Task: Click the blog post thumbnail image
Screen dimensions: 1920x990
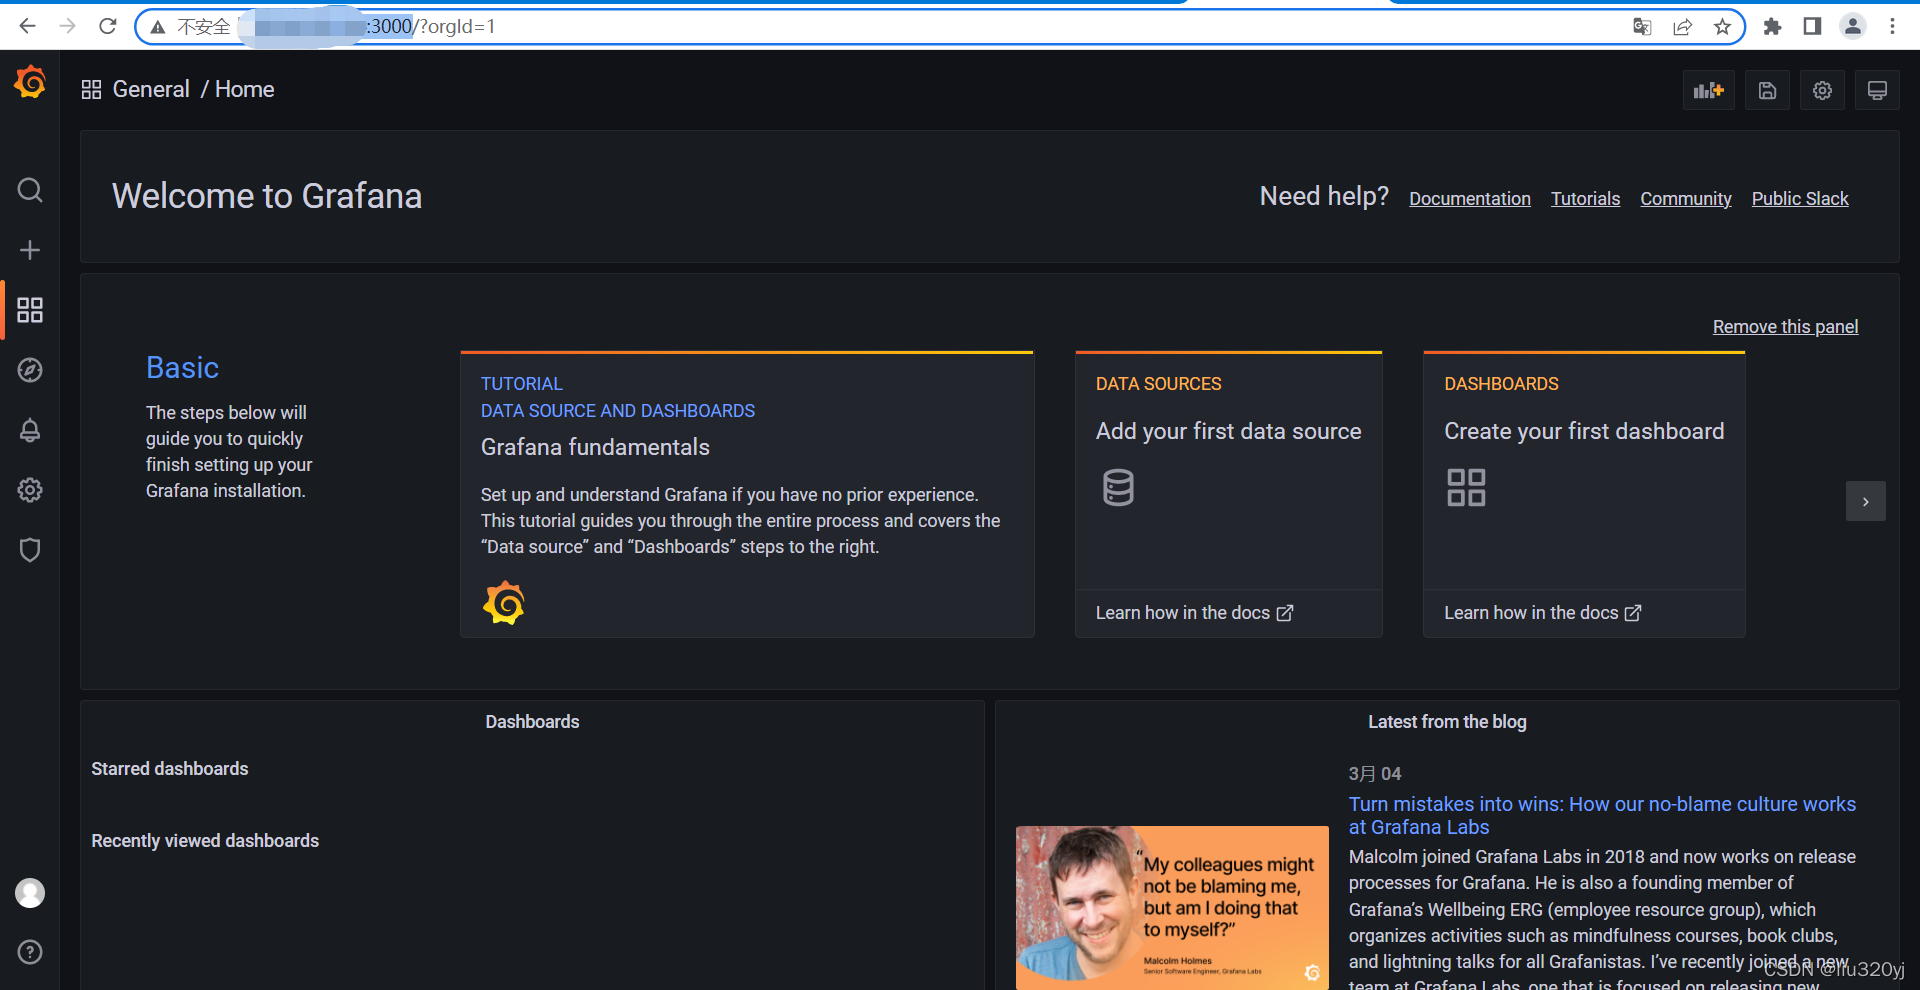Action: pyautogui.click(x=1172, y=907)
